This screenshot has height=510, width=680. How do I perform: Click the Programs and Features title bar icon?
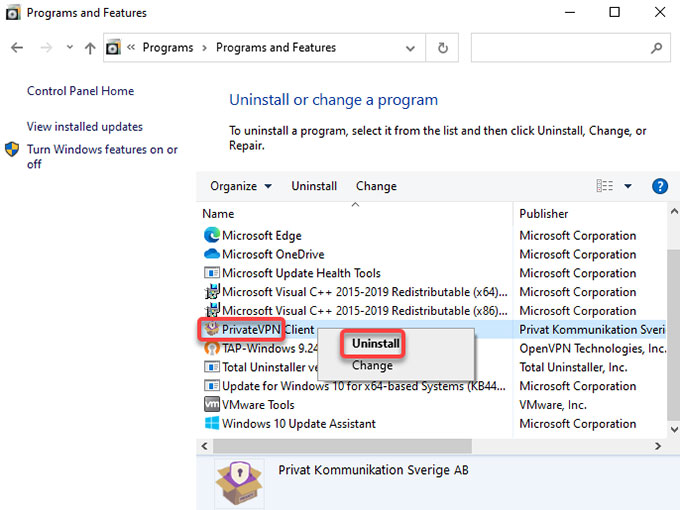[13, 13]
